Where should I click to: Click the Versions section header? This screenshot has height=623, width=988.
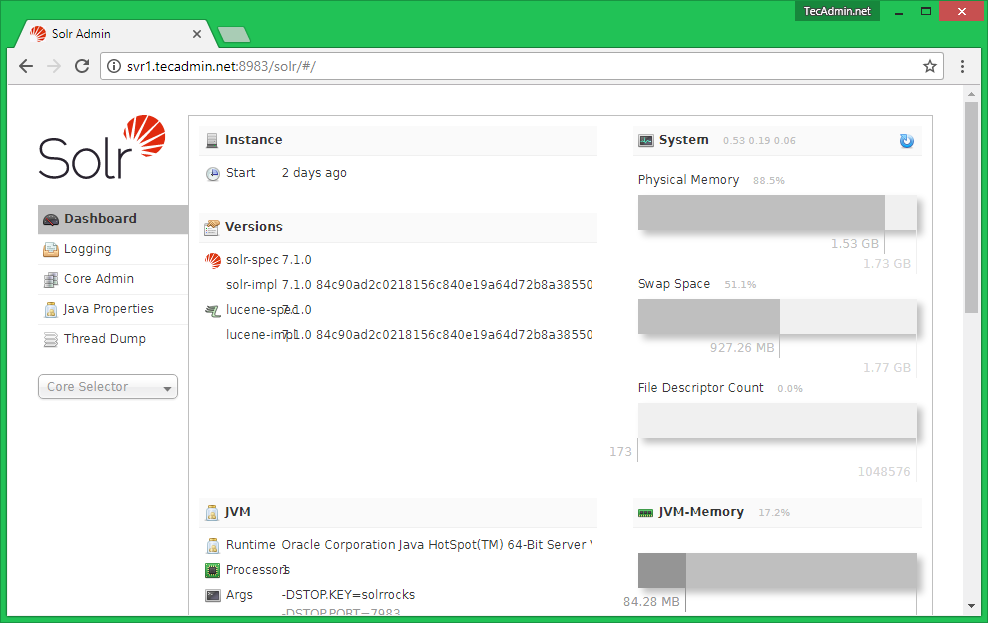[x=398, y=227]
